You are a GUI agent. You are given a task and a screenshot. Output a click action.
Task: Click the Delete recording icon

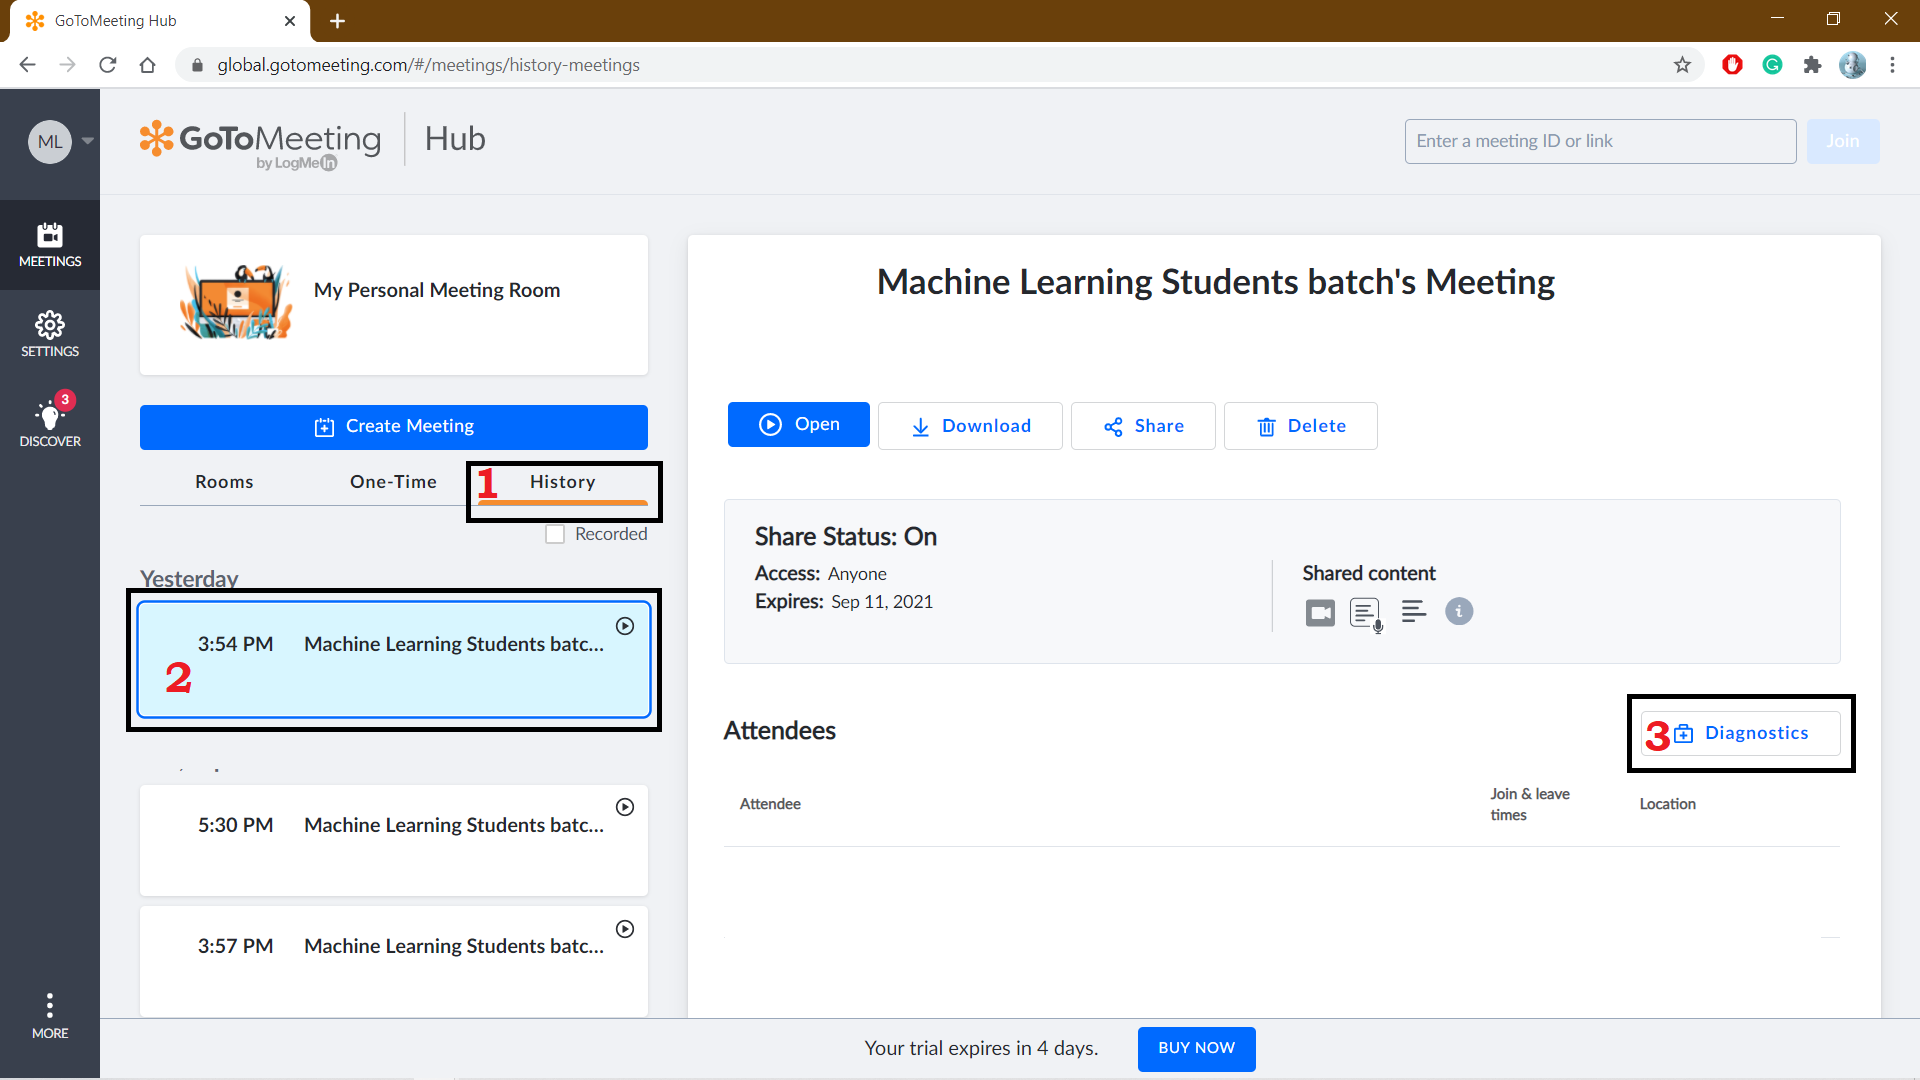coord(1303,425)
